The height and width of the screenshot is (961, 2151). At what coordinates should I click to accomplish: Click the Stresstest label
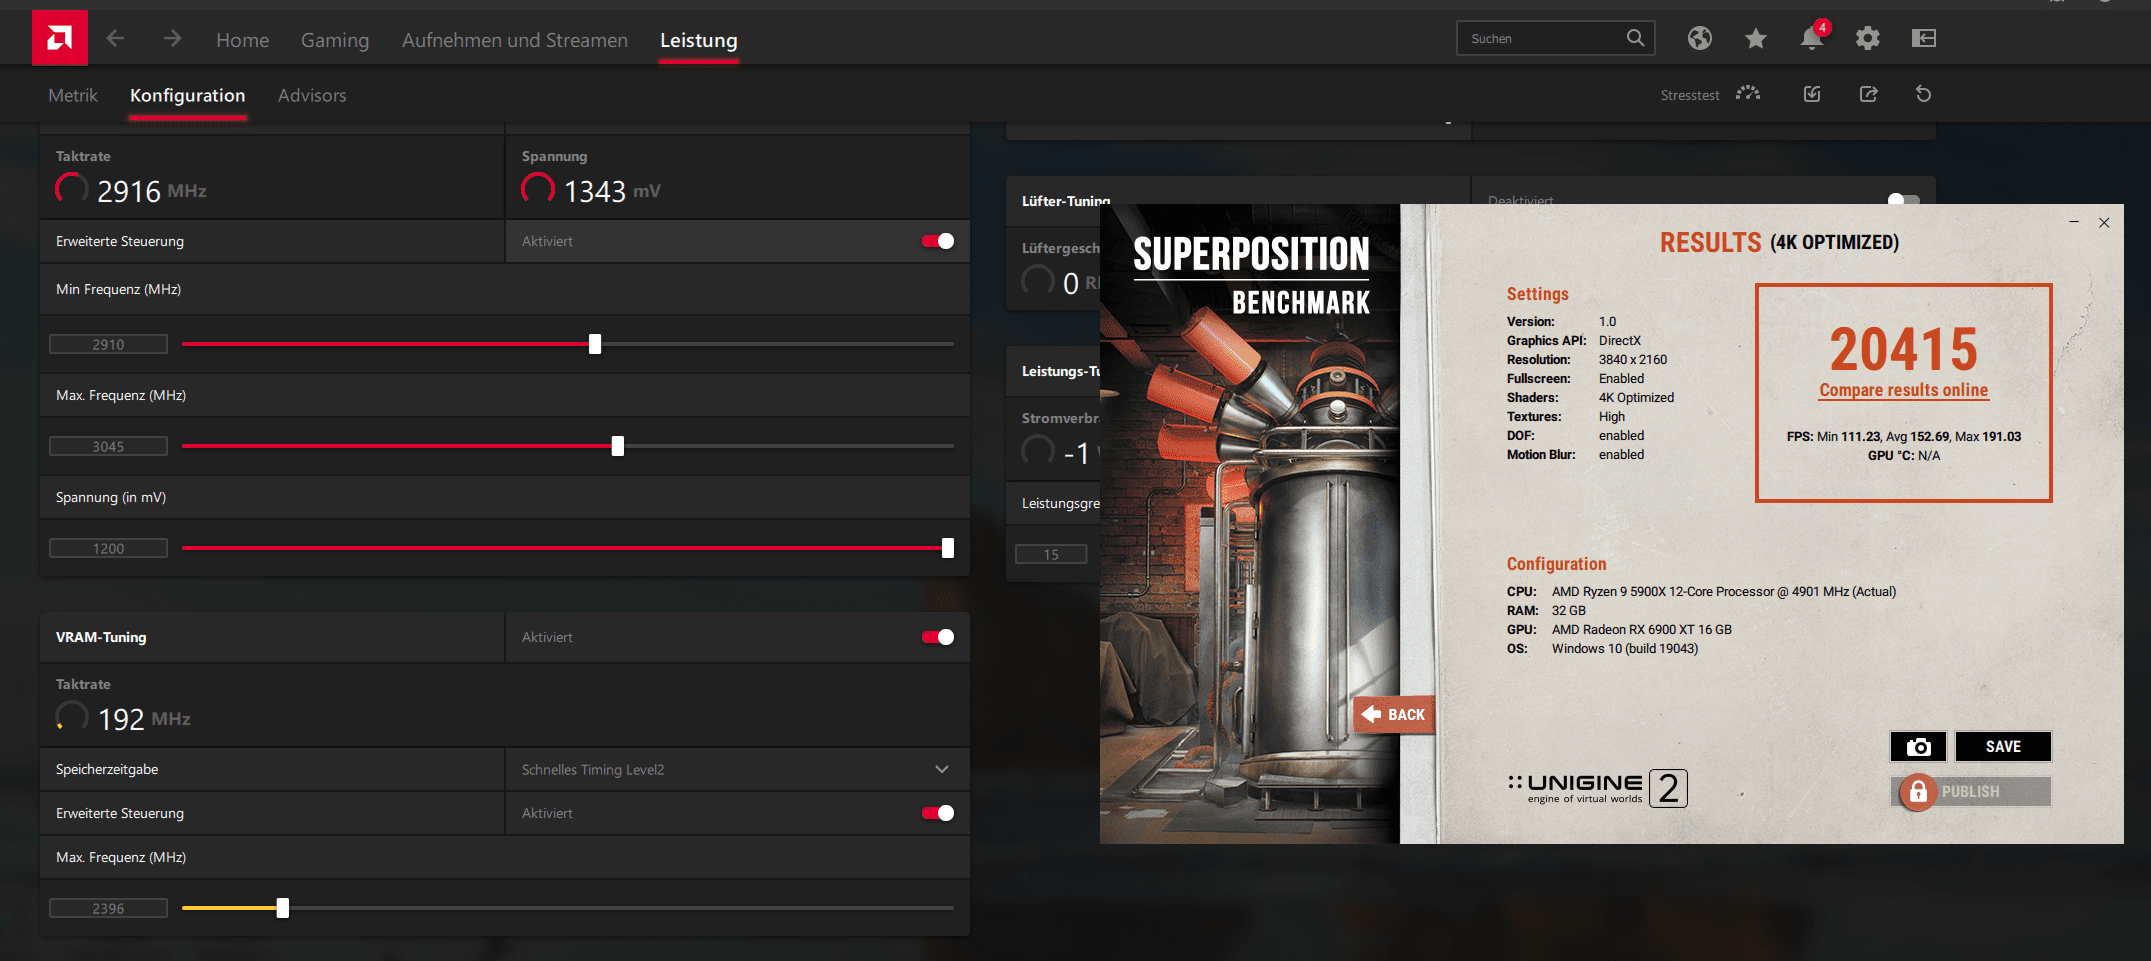(x=1690, y=95)
